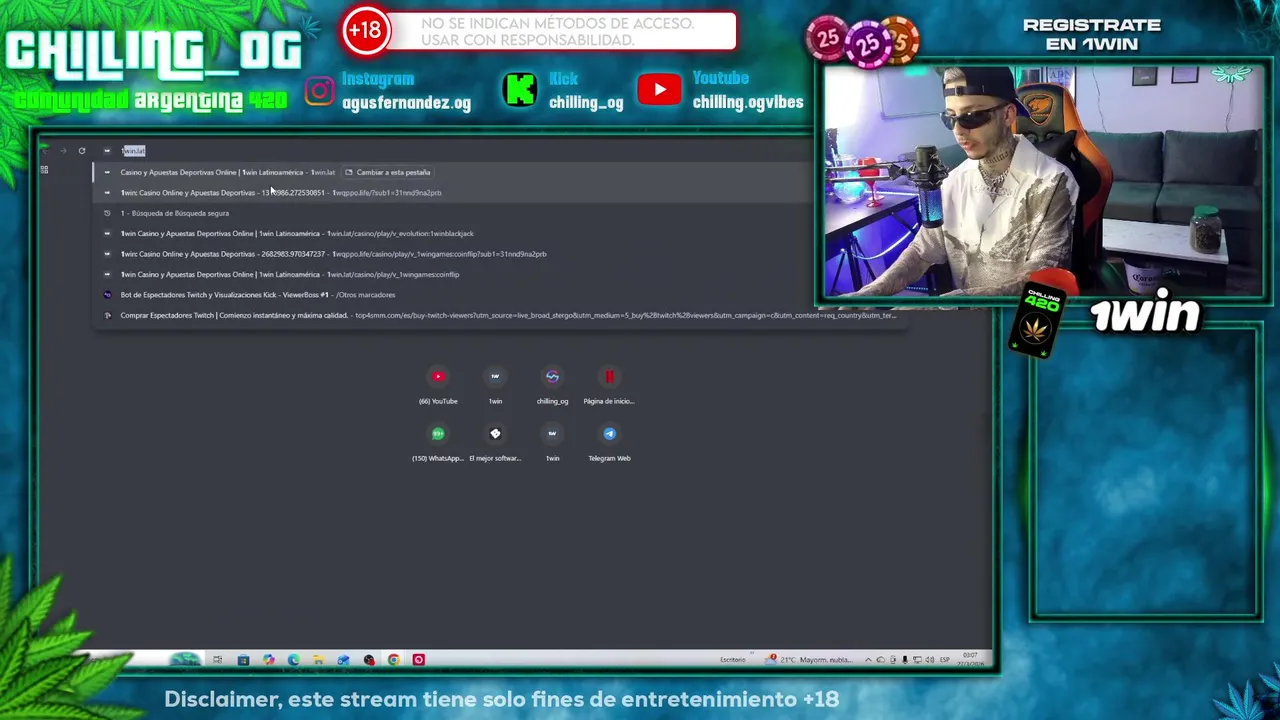The image size is (1280, 720).
Task: Click the +18 red circle badge
Action: click(x=365, y=30)
